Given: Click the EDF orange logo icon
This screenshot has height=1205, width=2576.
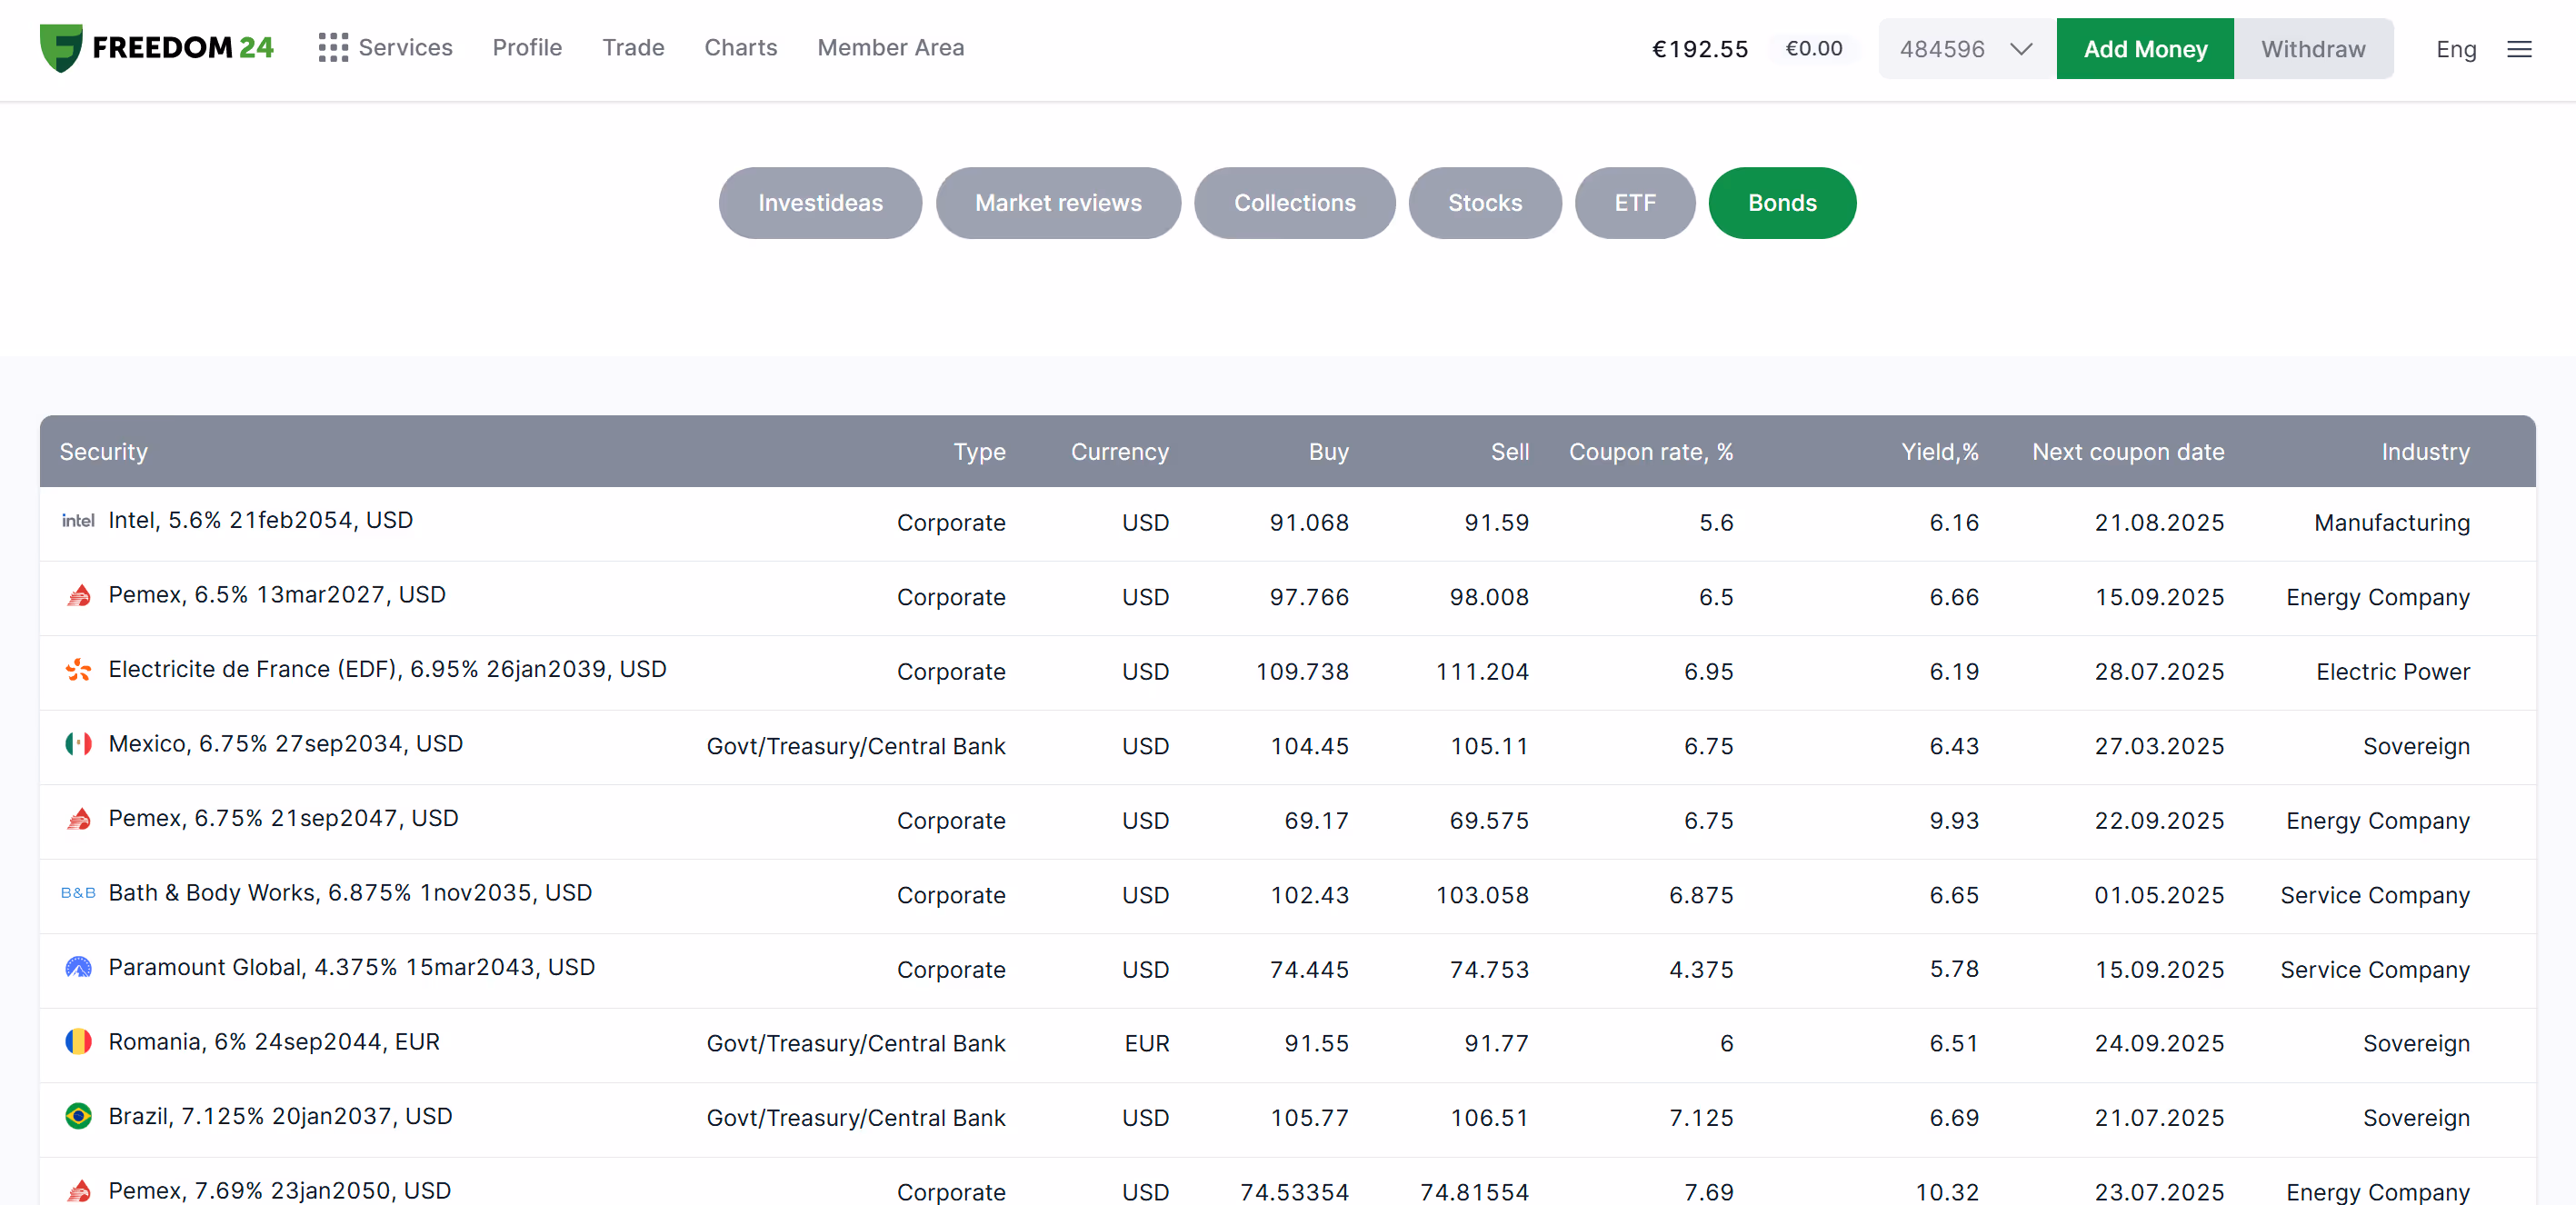Looking at the screenshot, I should [x=78, y=669].
